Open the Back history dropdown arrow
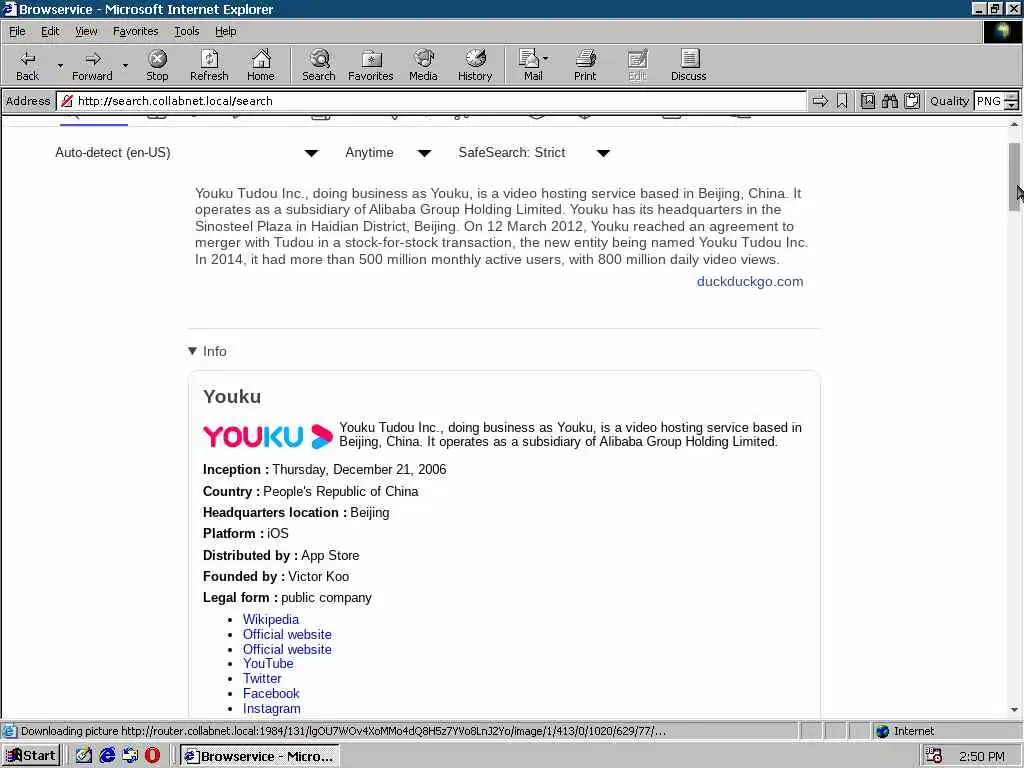This screenshot has width=1024, height=768. (60, 65)
